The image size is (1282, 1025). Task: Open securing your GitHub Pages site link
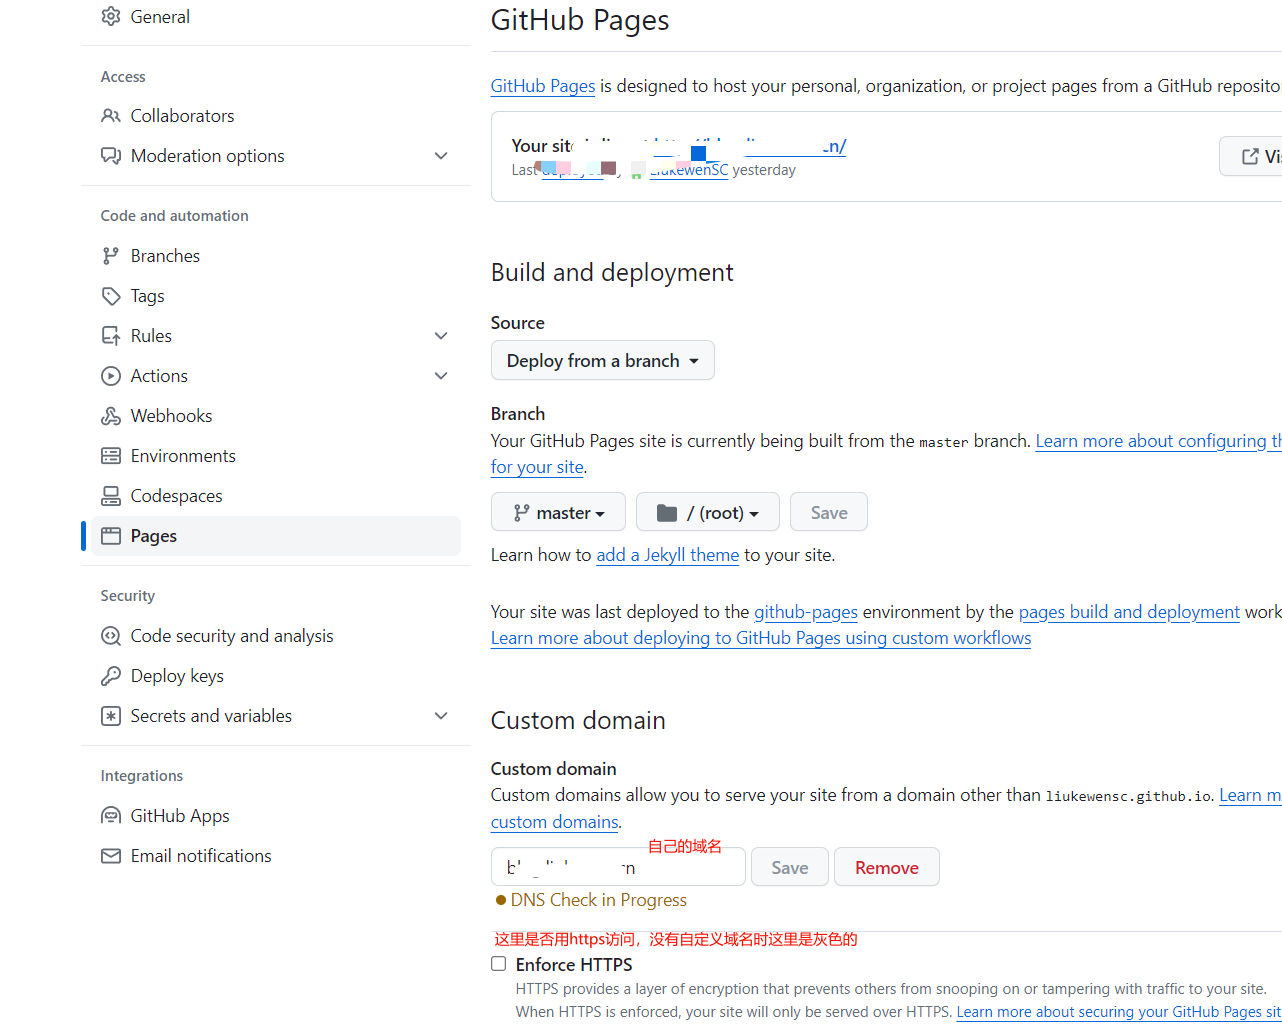[x=1118, y=1012]
